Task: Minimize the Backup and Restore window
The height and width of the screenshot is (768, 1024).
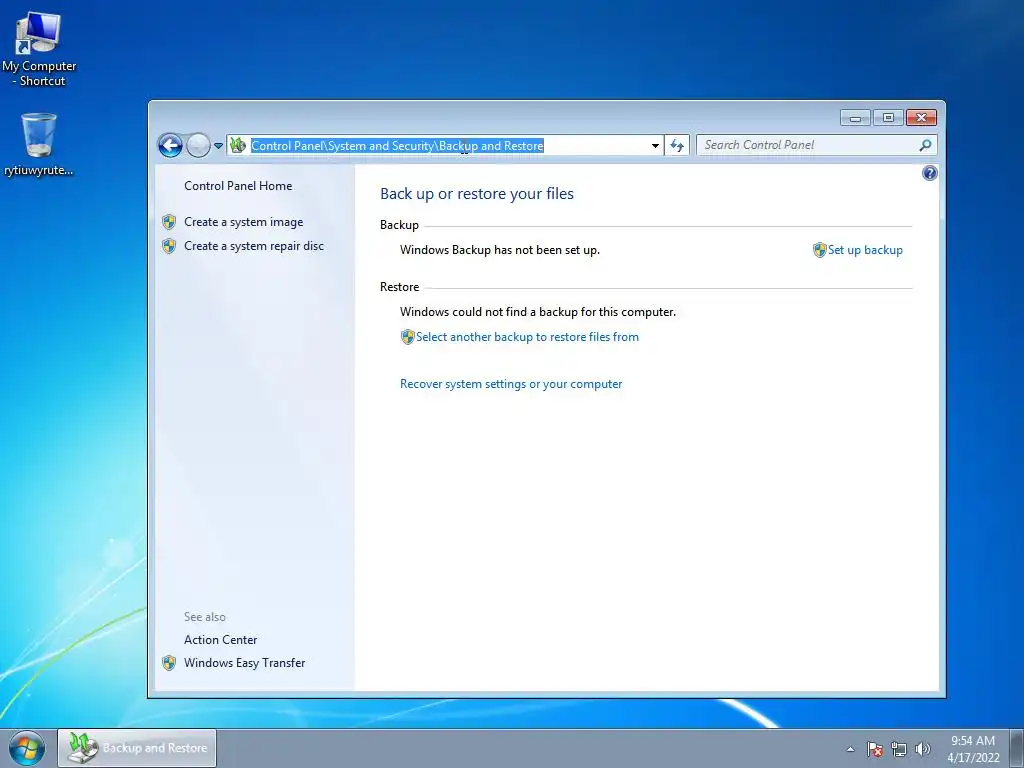Action: [855, 118]
